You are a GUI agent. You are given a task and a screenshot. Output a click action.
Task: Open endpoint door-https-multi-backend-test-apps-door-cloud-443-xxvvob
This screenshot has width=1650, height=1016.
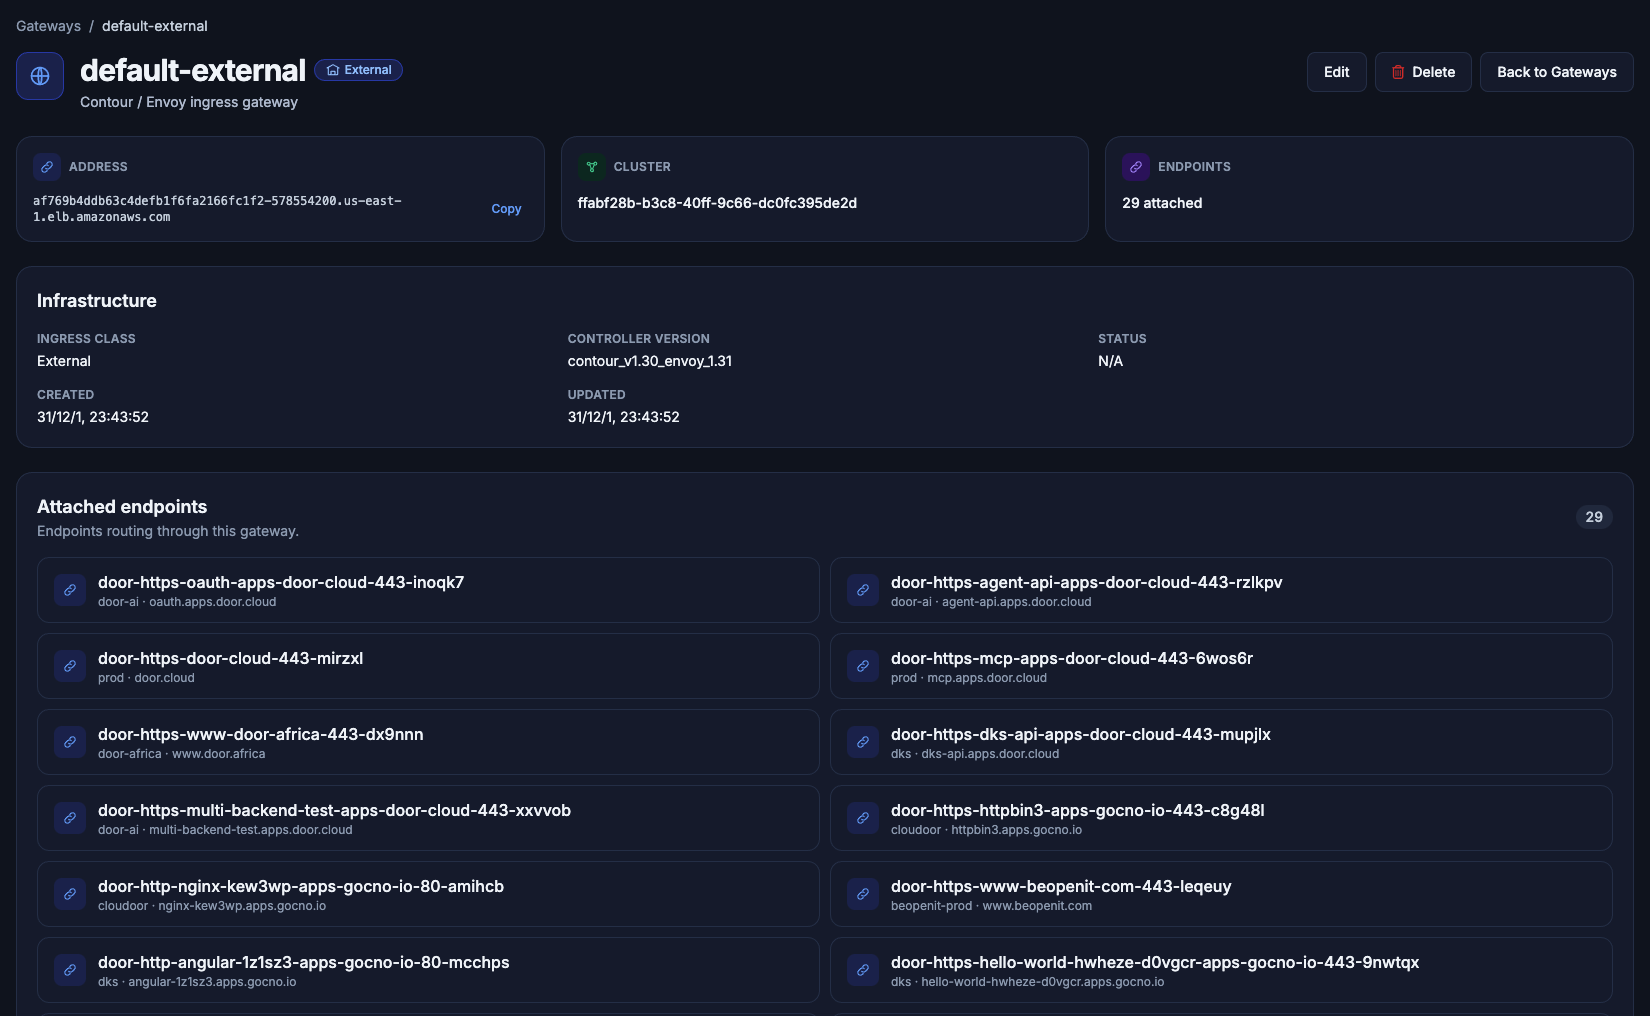click(x=428, y=818)
